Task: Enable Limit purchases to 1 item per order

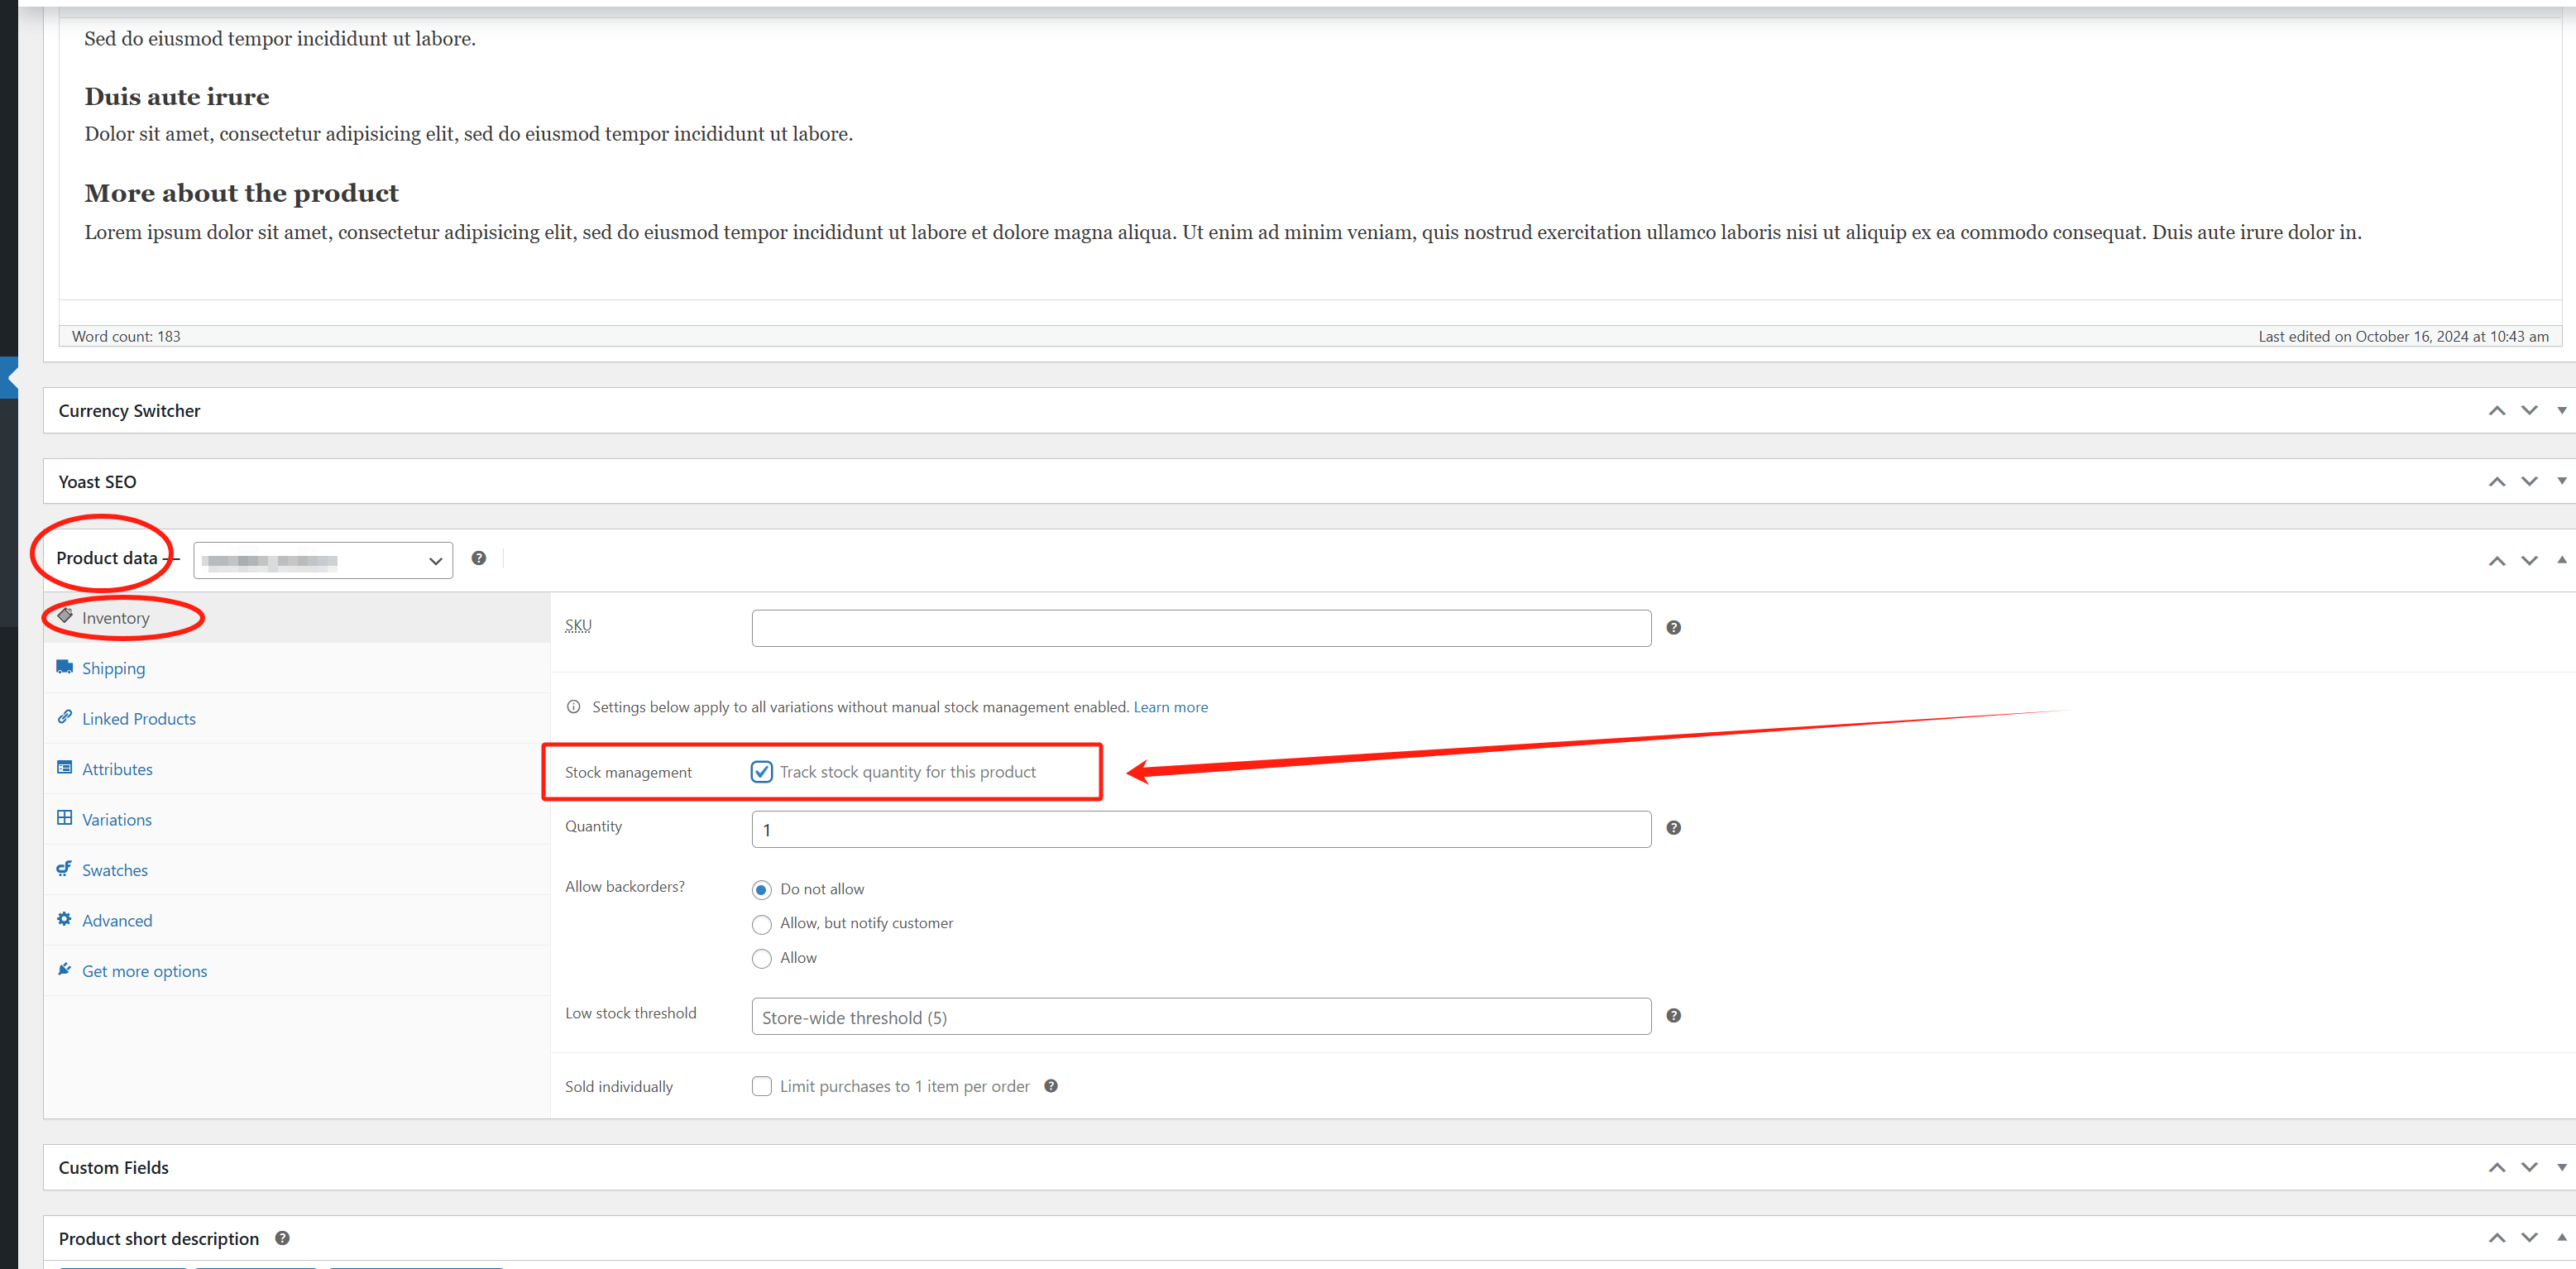Action: click(x=762, y=1086)
